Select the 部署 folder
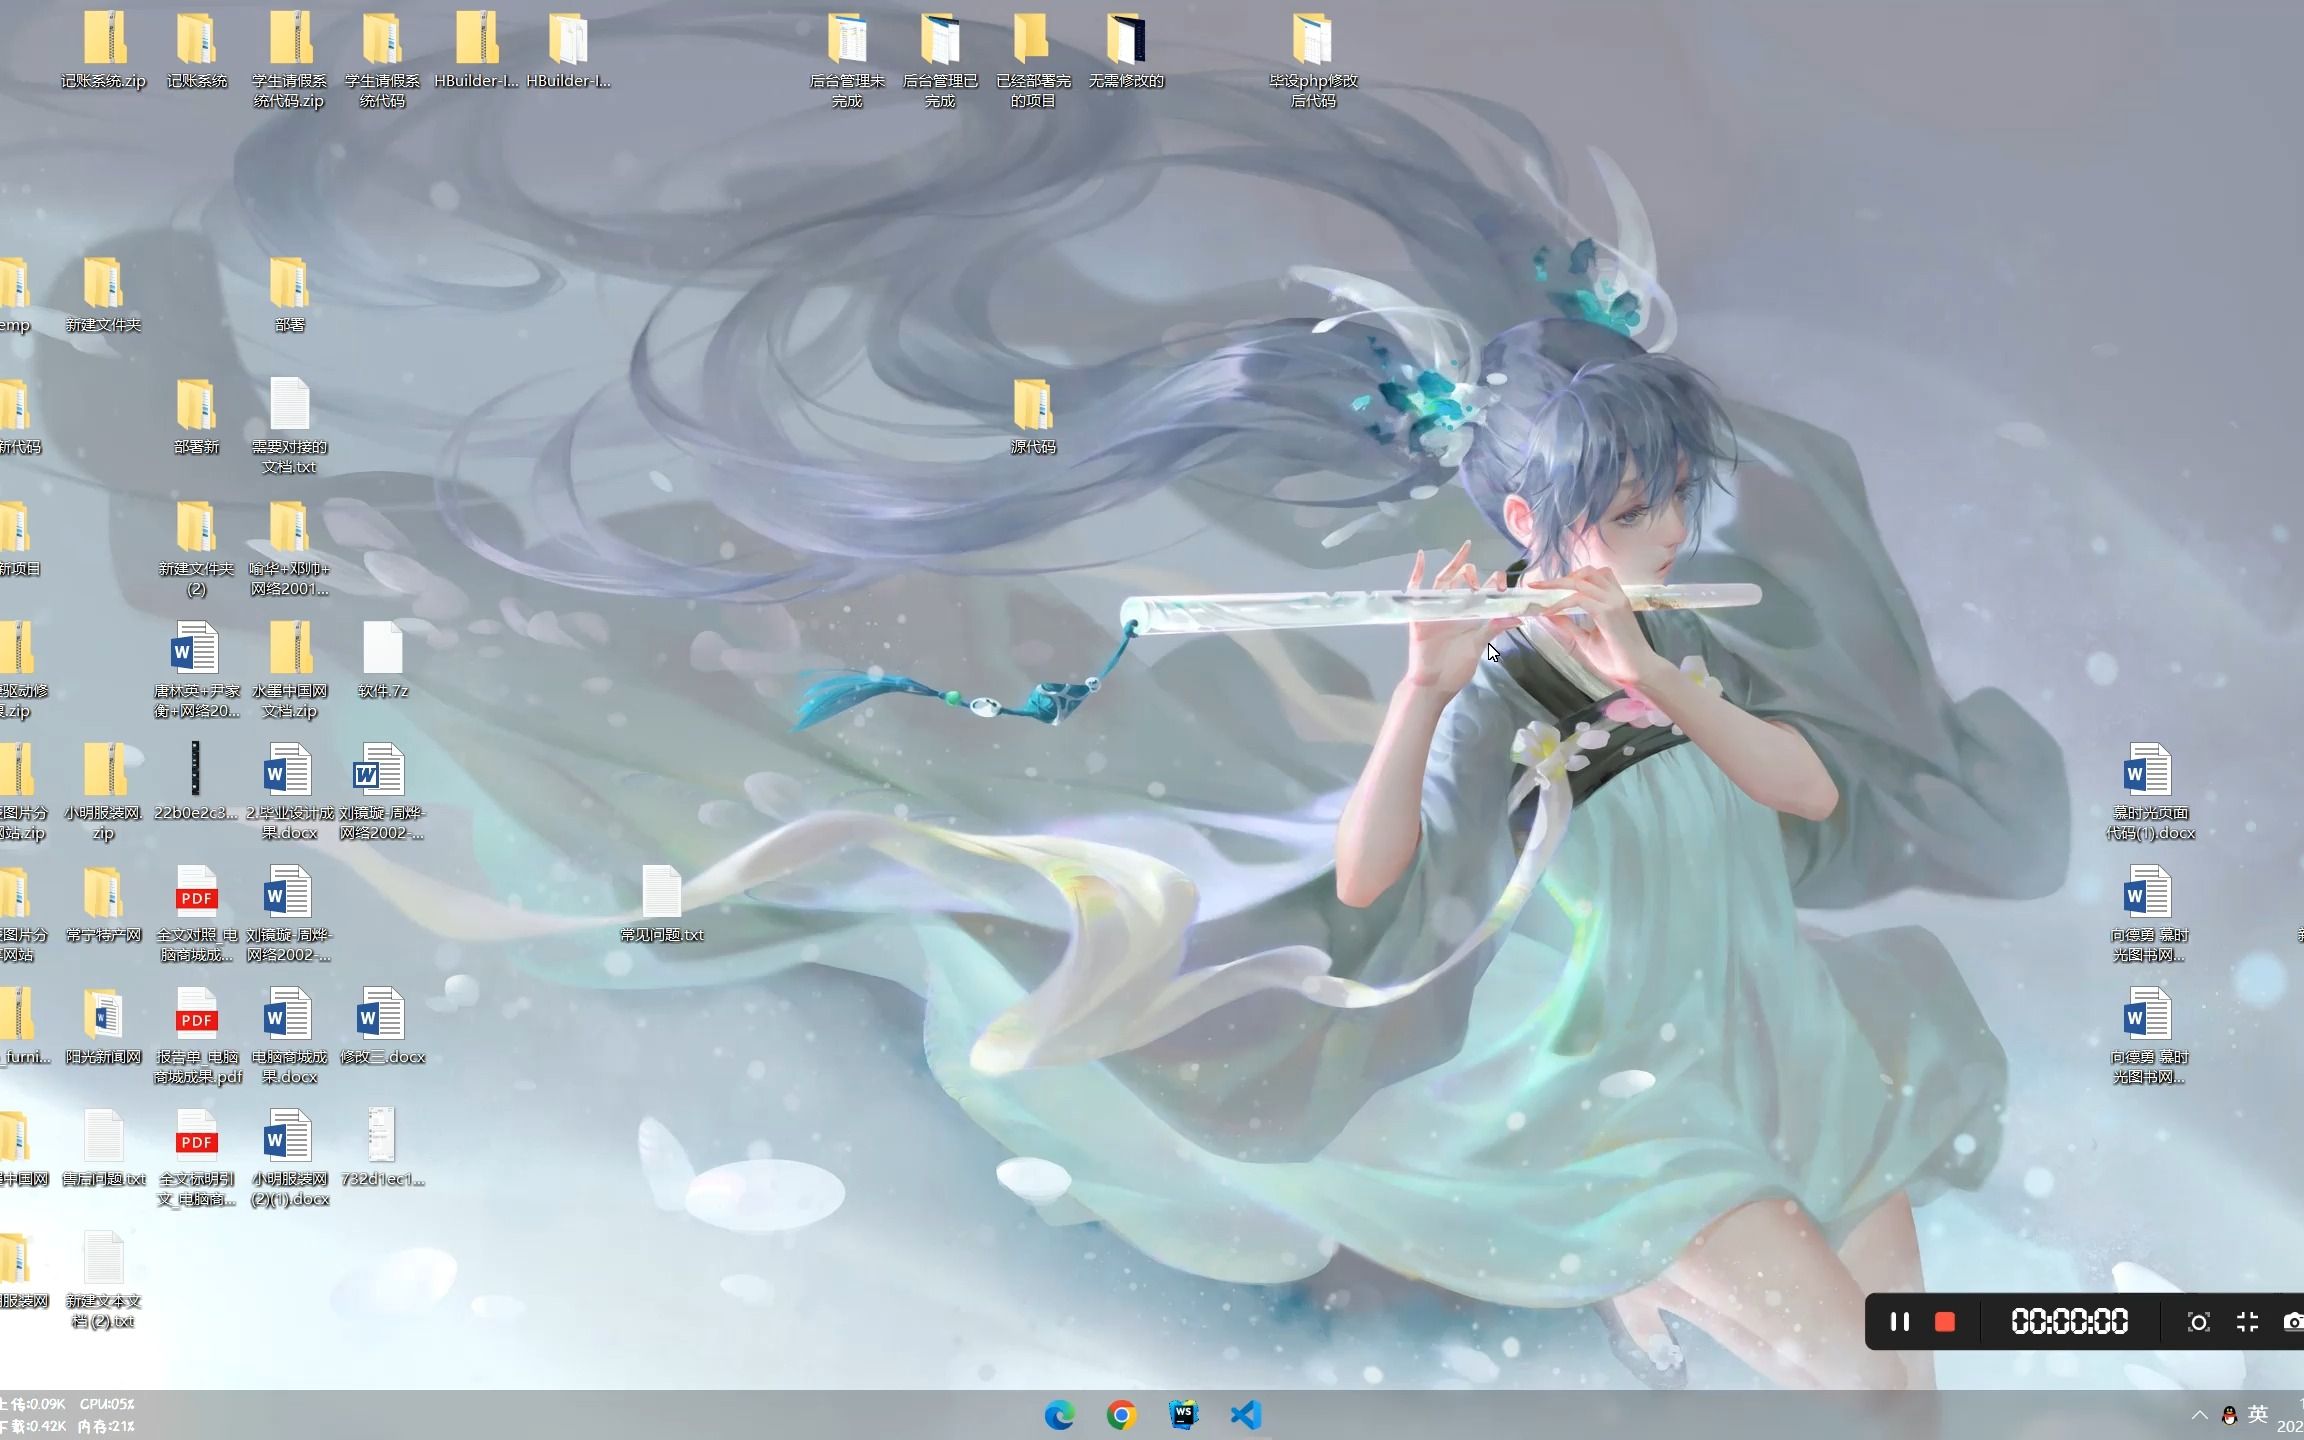 point(289,294)
